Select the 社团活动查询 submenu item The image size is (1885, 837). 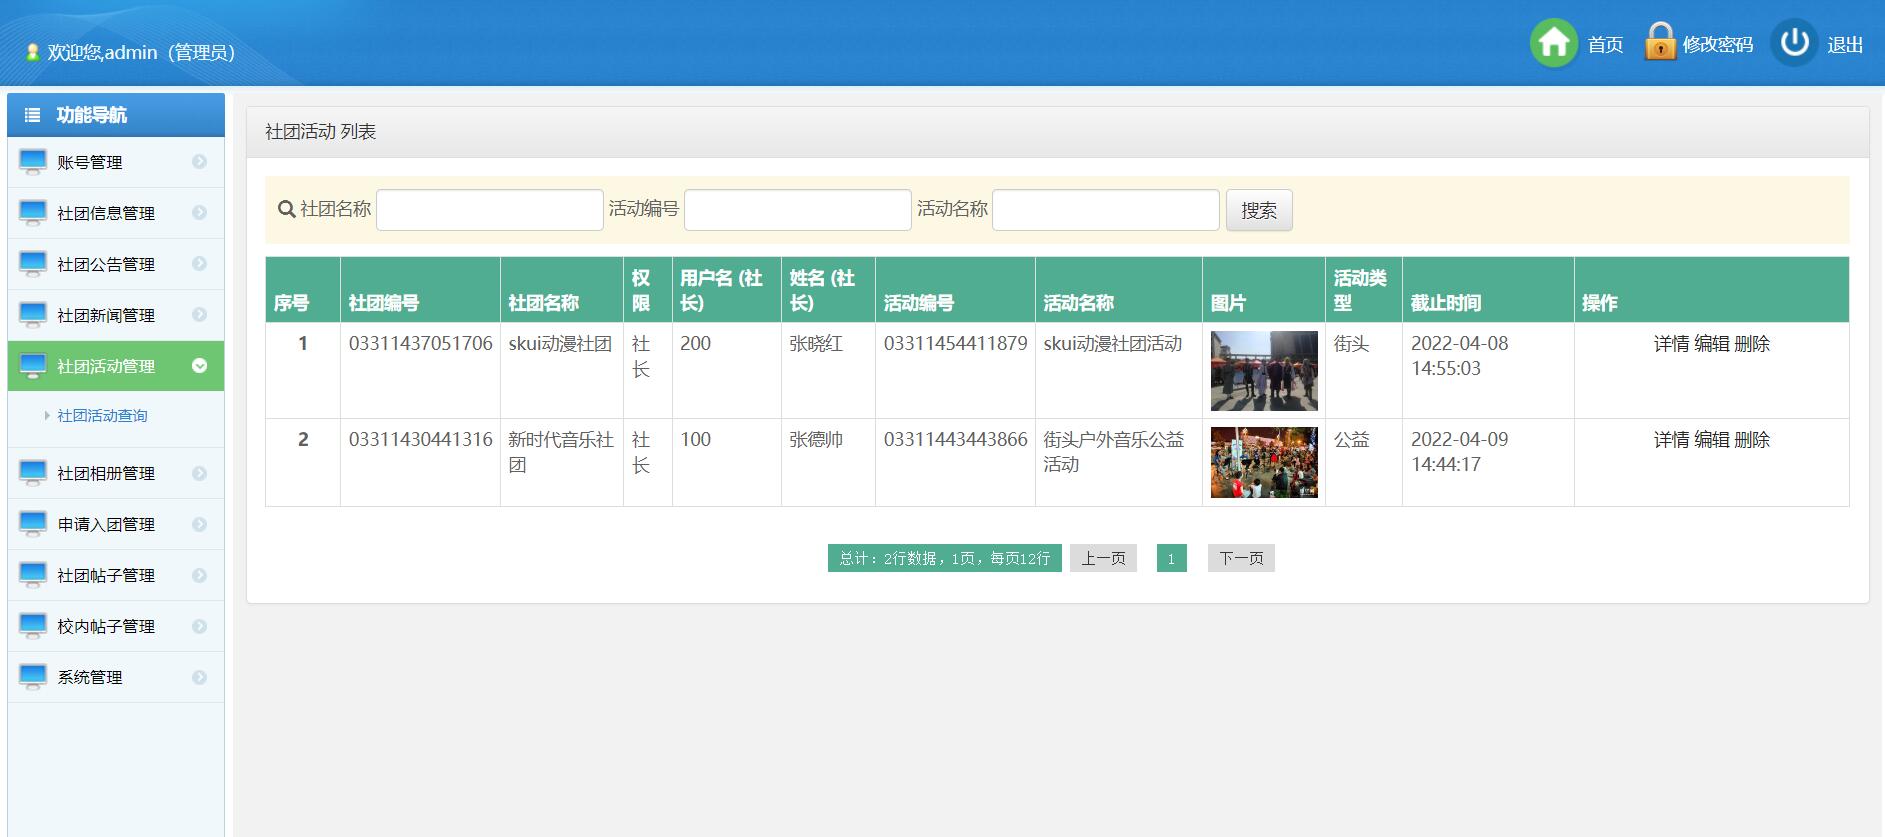tap(102, 415)
